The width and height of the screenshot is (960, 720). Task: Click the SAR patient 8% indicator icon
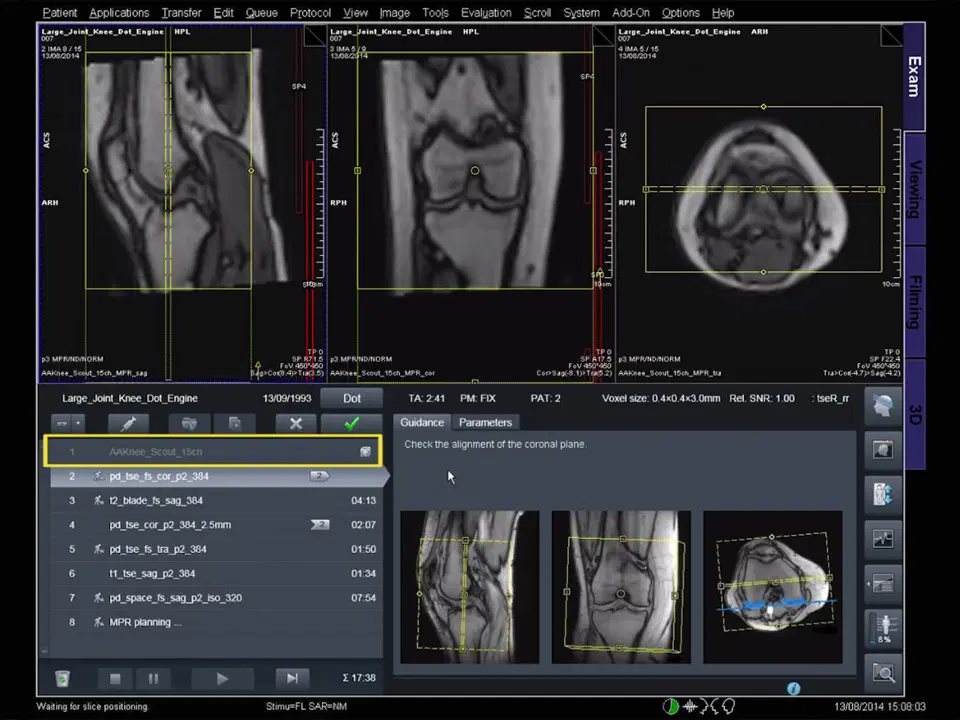pyautogui.click(x=883, y=629)
